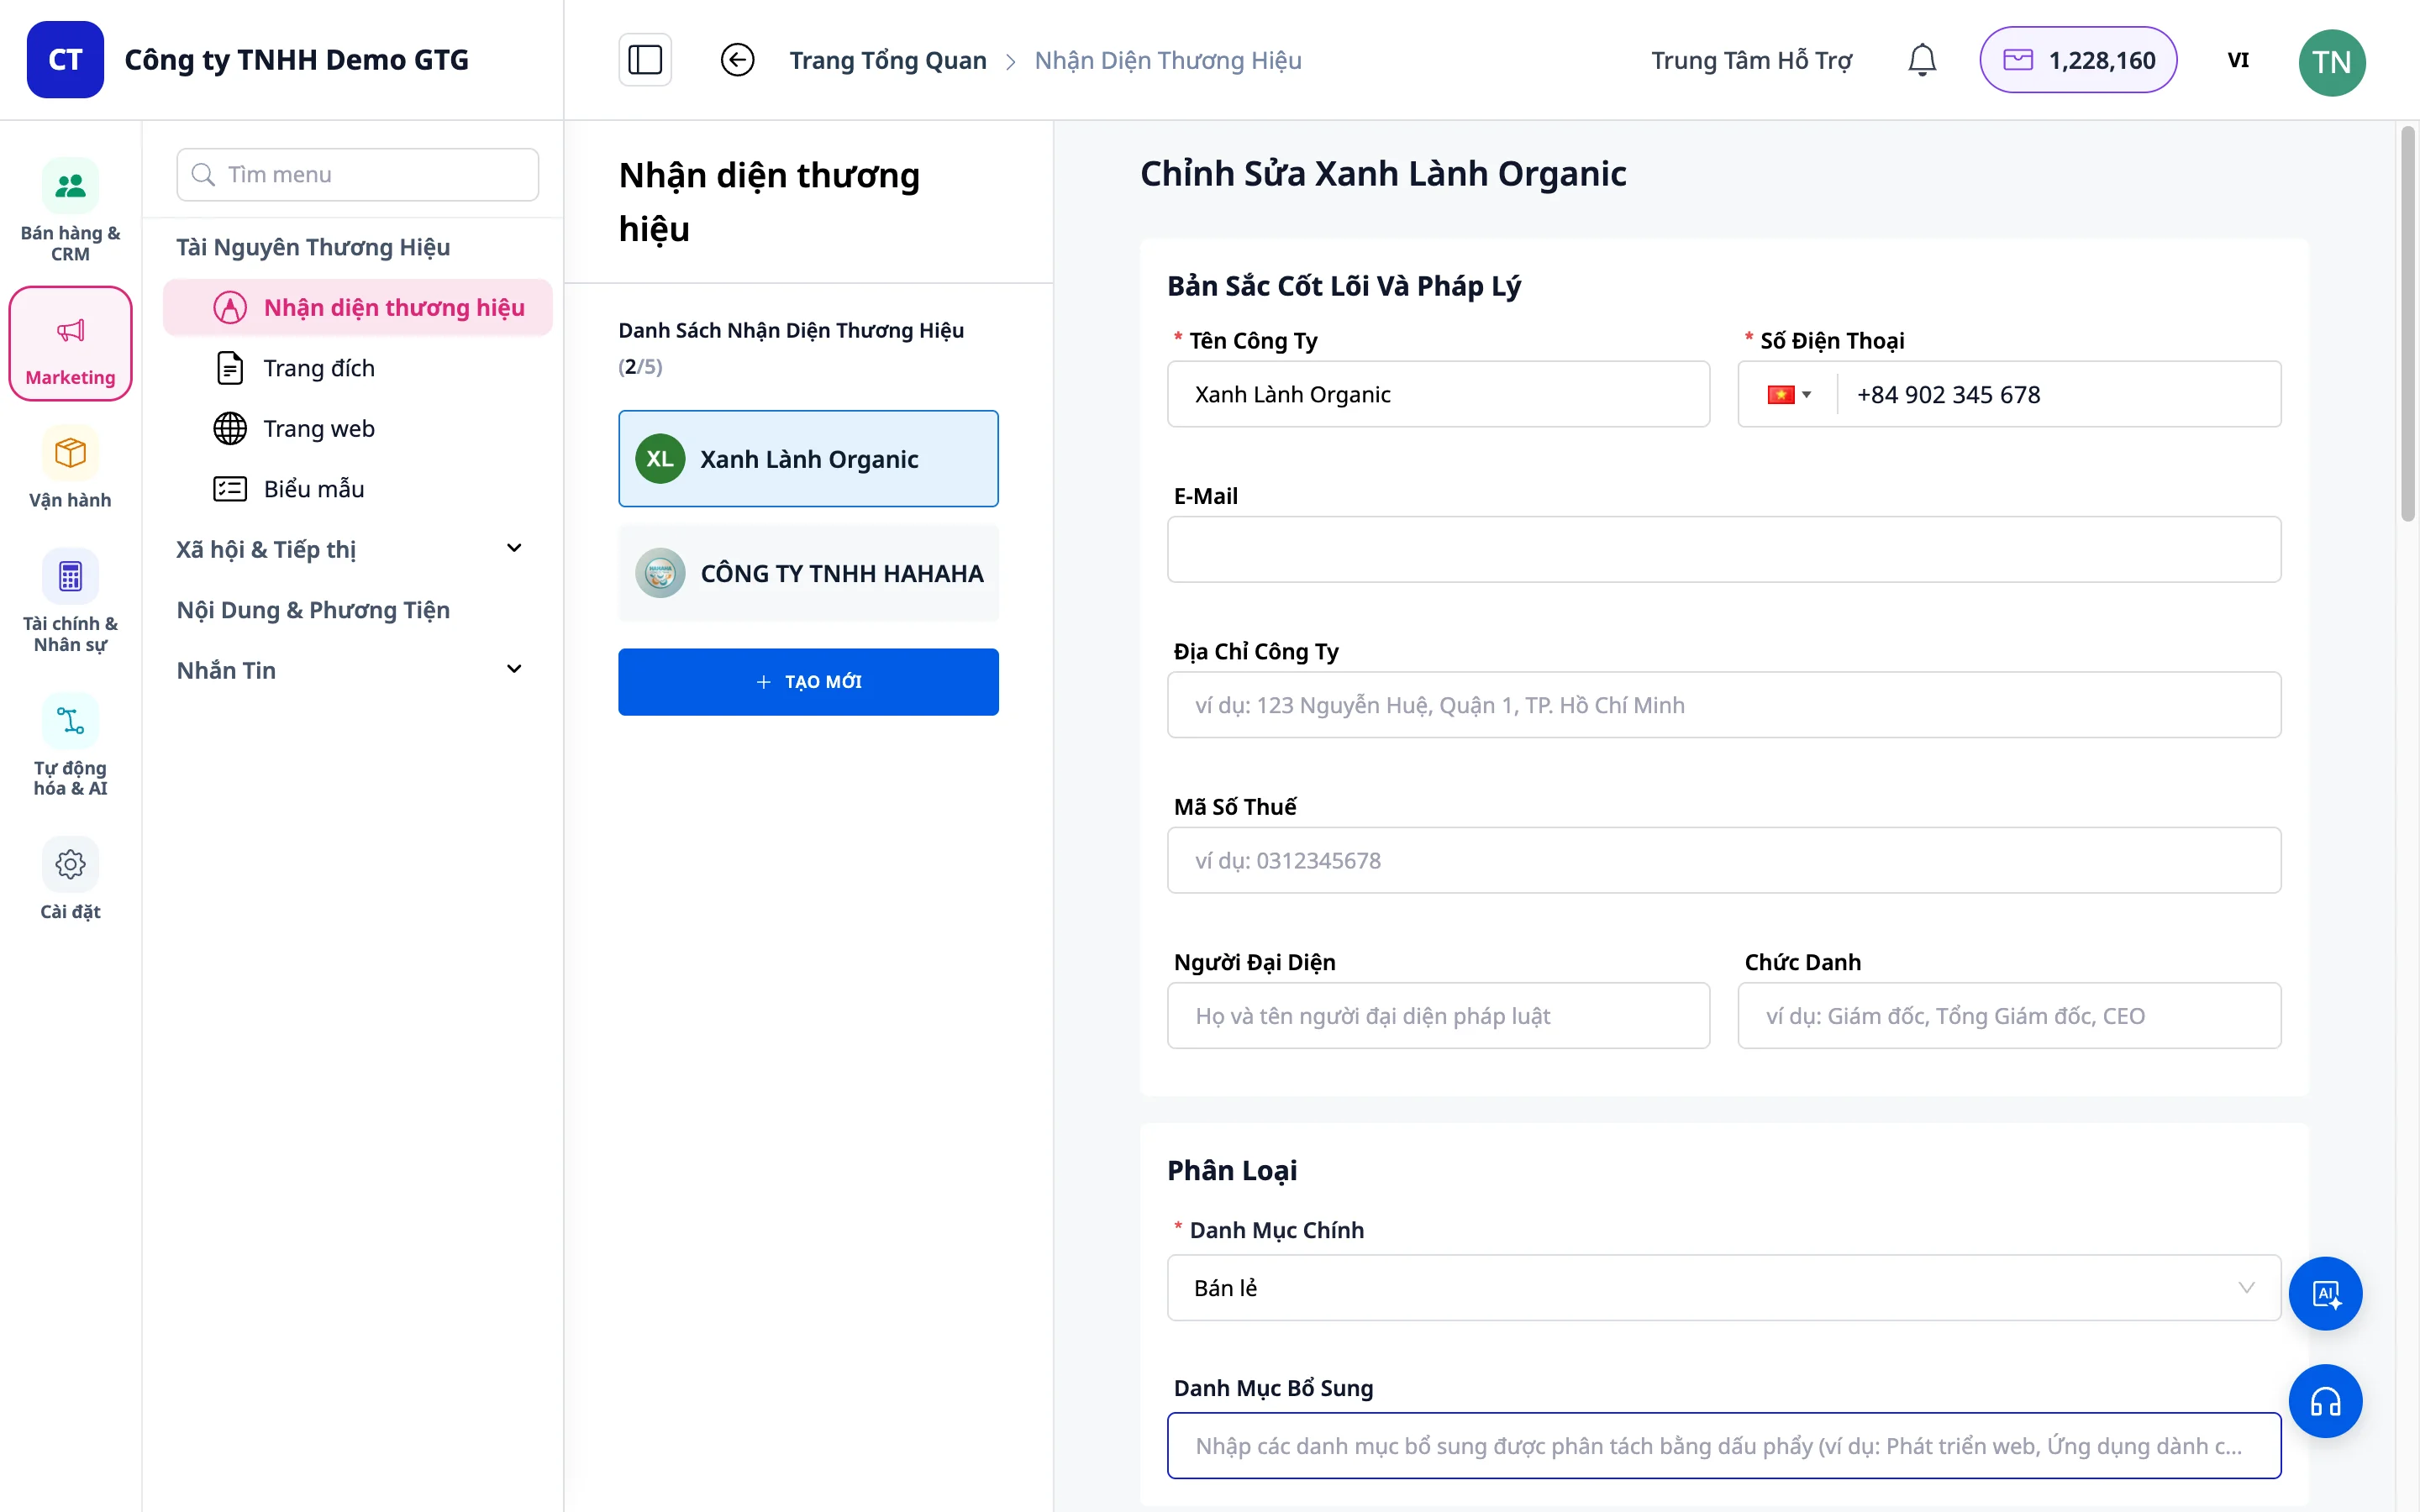Click the back arrow icon
This screenshot has height=1512, width=2420.
[x=737, y=60]
